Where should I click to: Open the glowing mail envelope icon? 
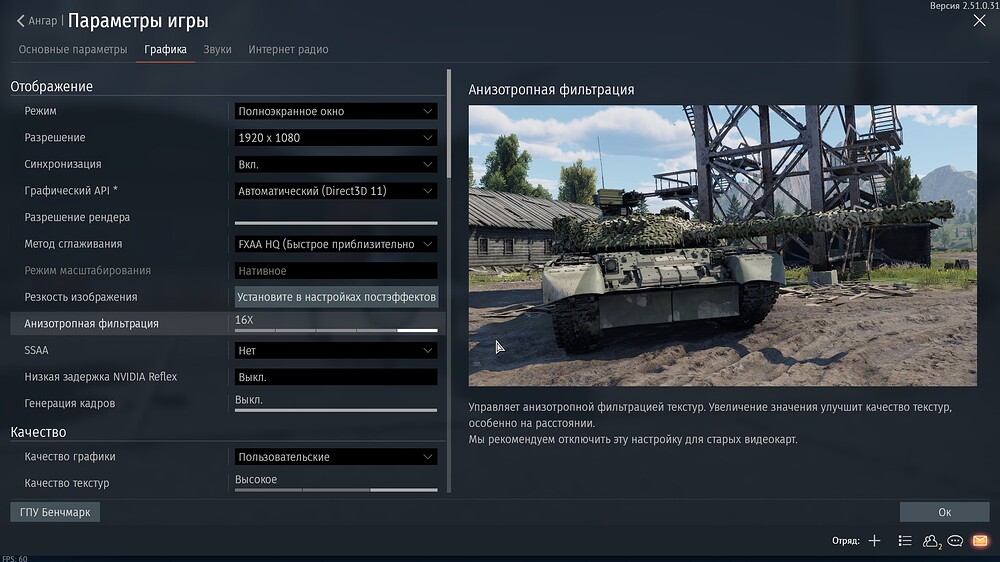pos(980,541)
